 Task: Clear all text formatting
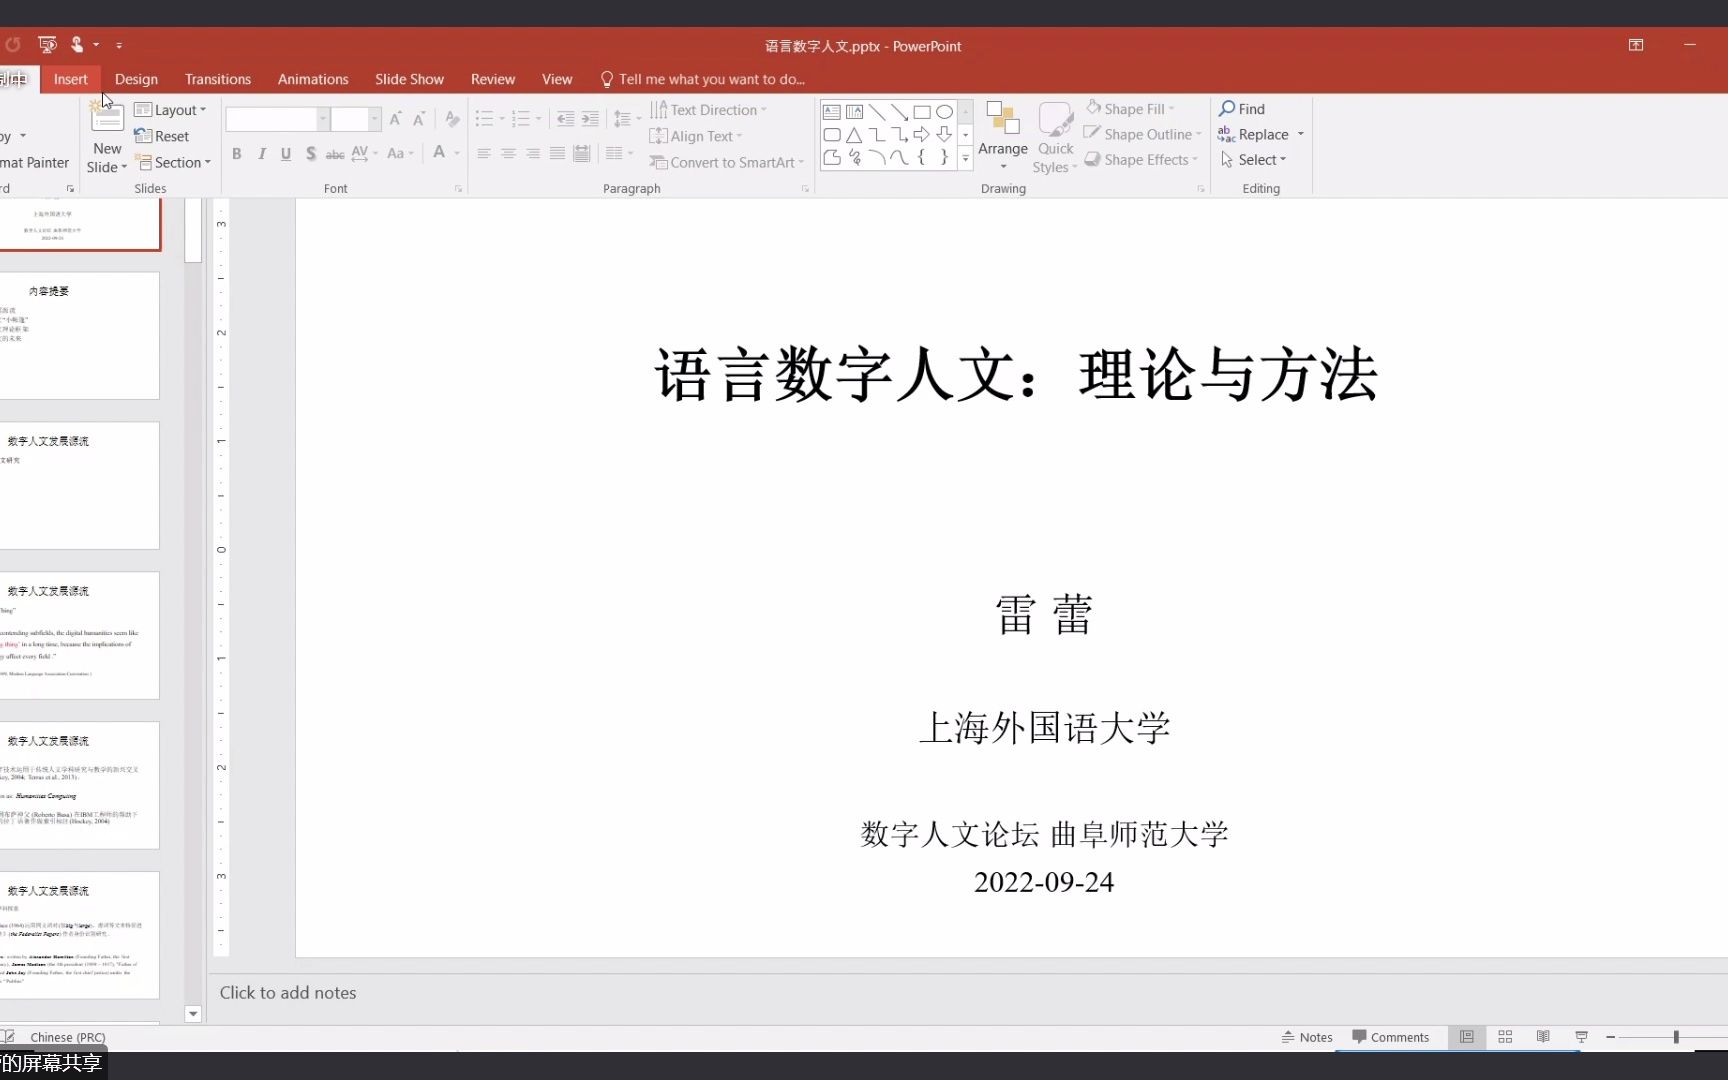point(452,120)
